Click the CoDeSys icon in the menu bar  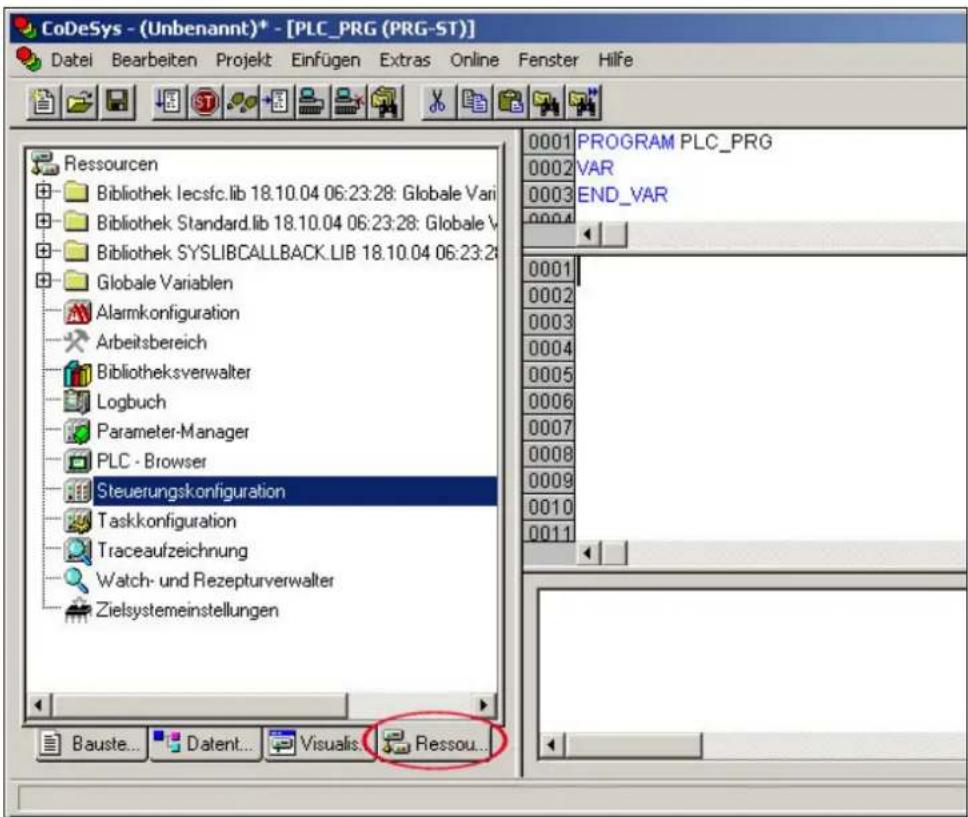28,59
